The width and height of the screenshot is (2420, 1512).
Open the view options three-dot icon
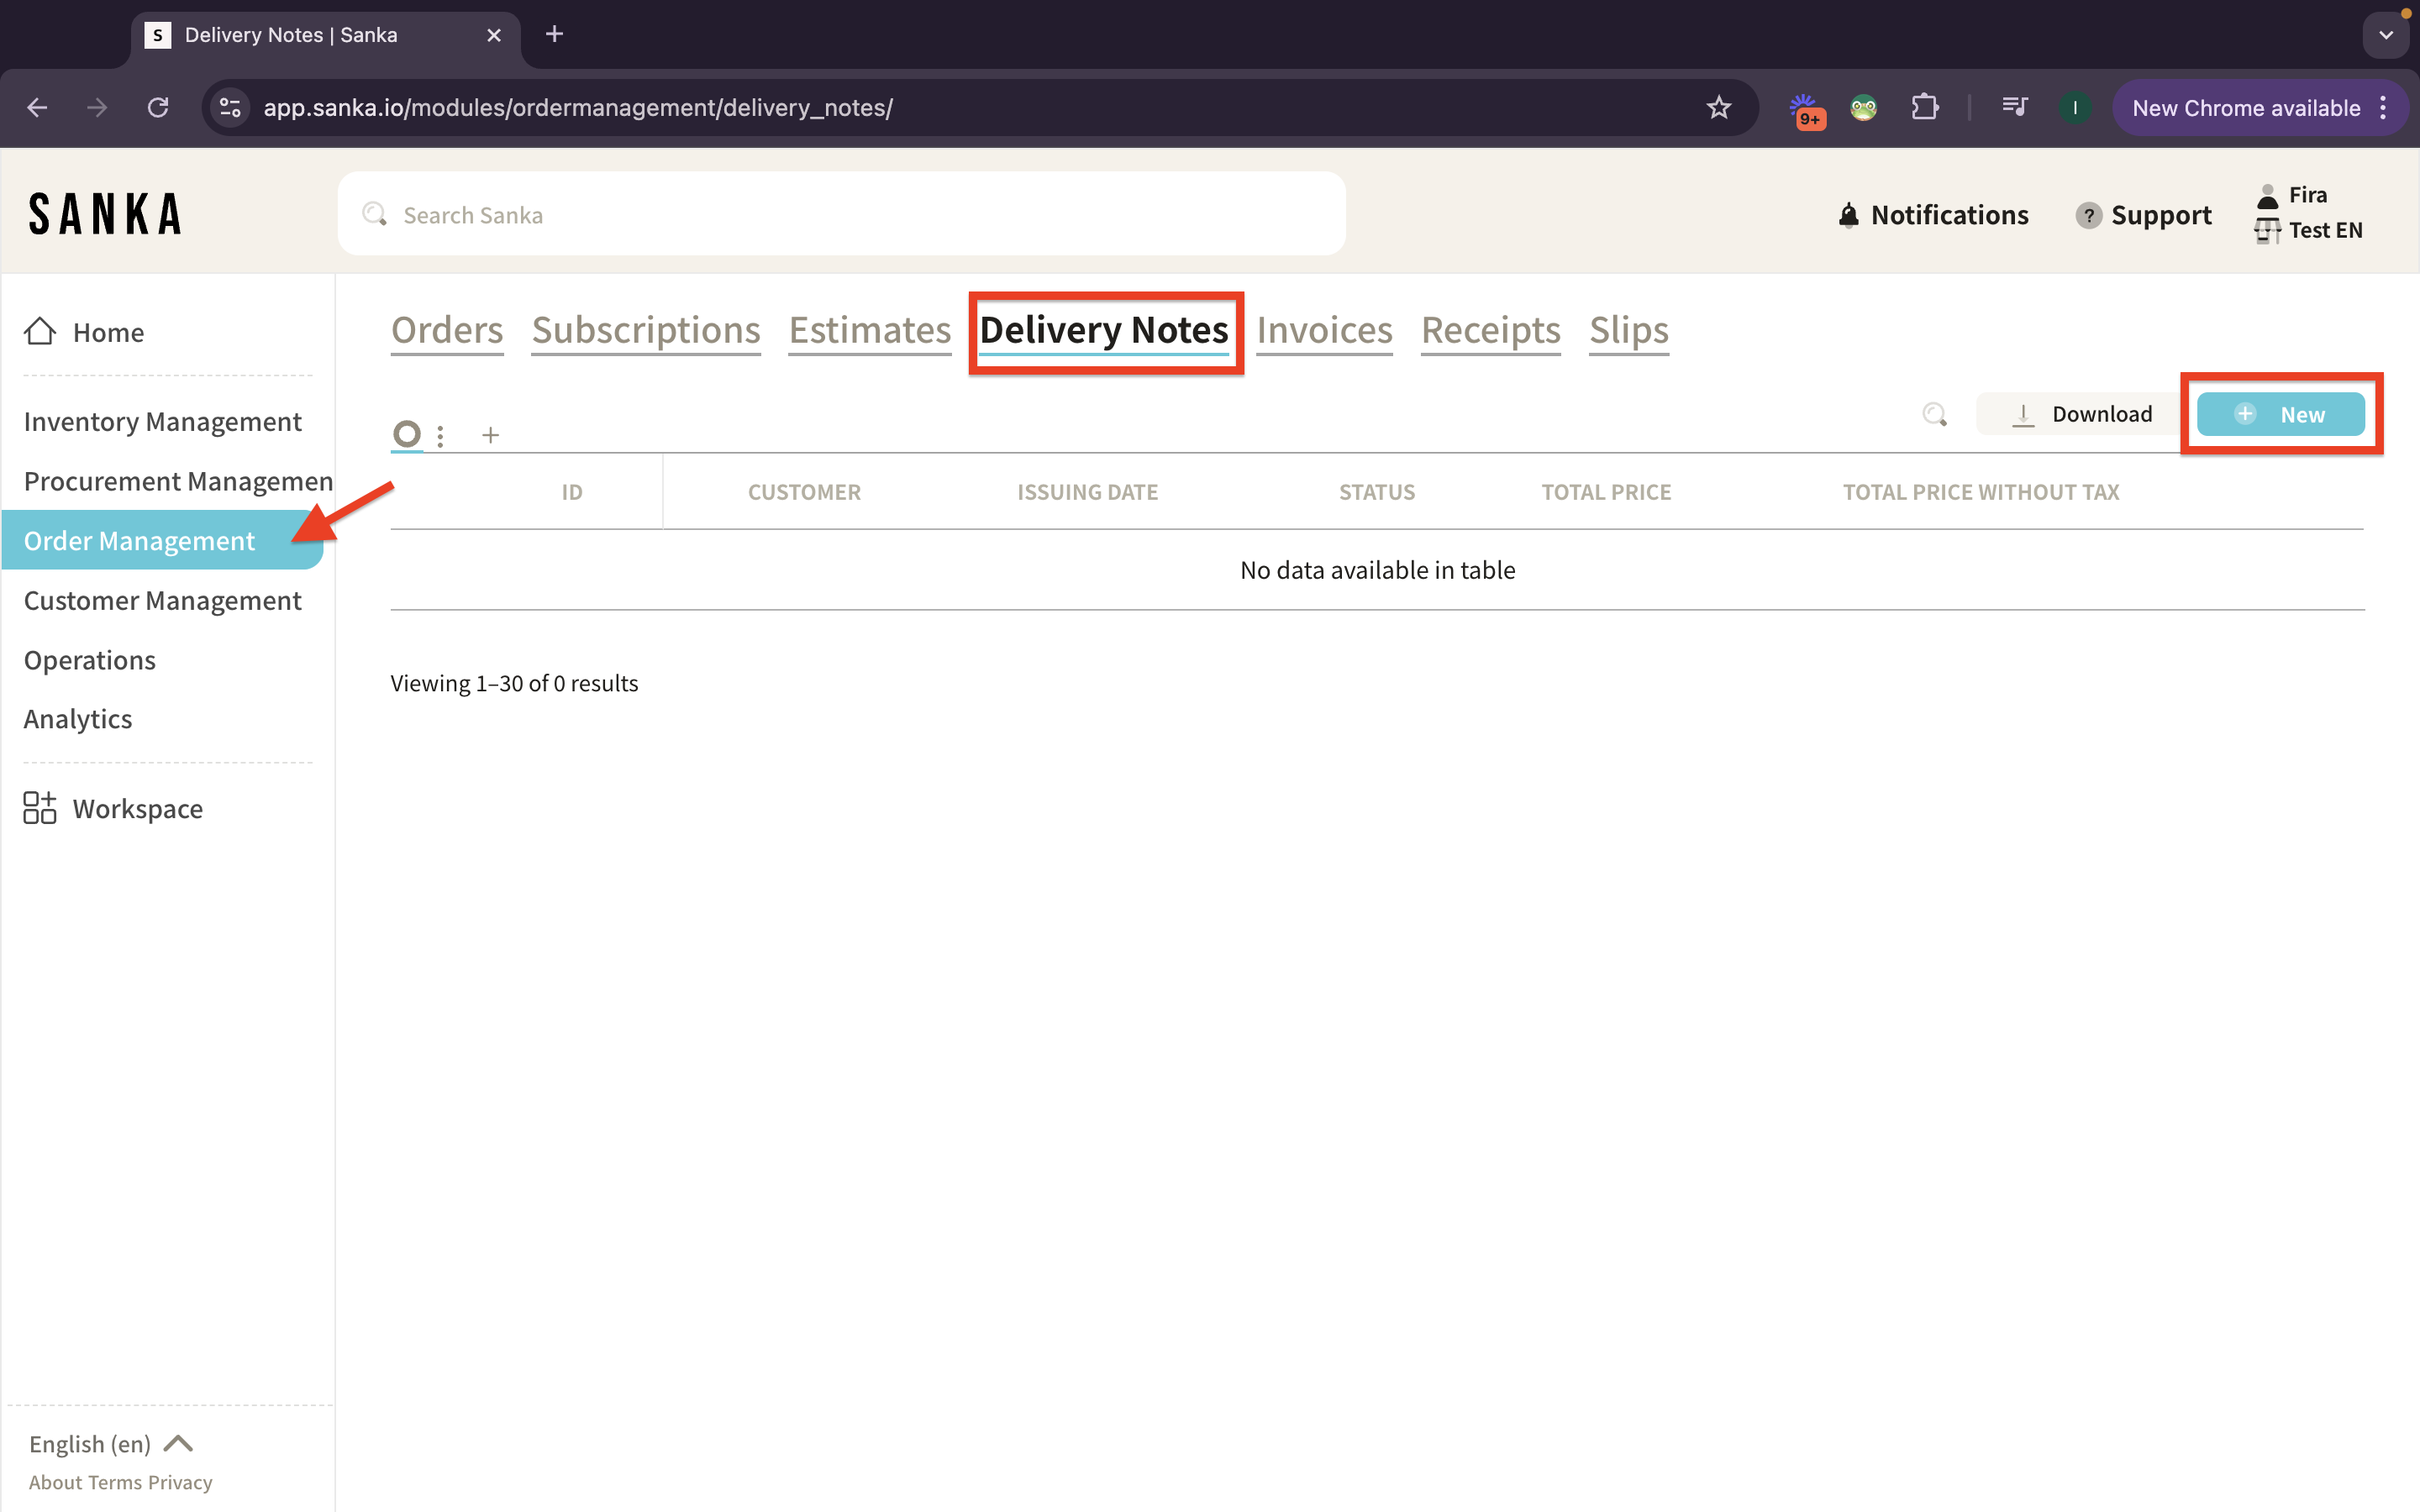440,435
